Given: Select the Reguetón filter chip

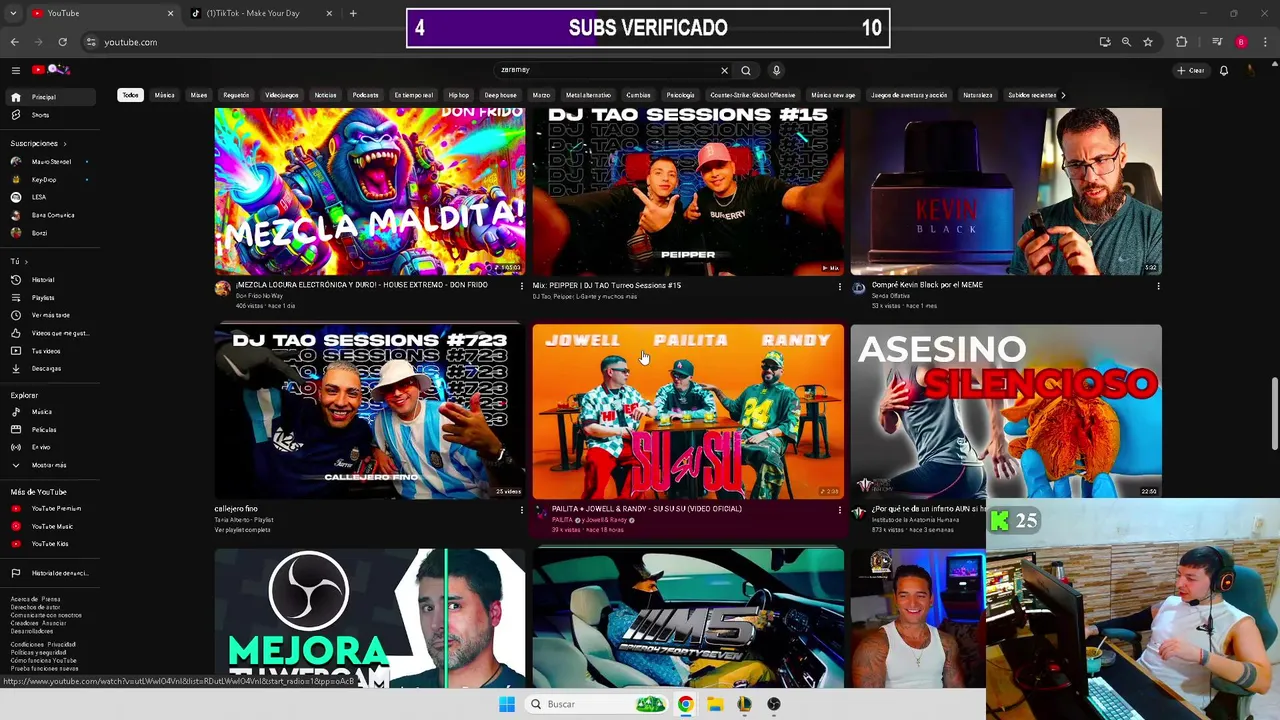Looking at the screenshot, I should point(236,95).
